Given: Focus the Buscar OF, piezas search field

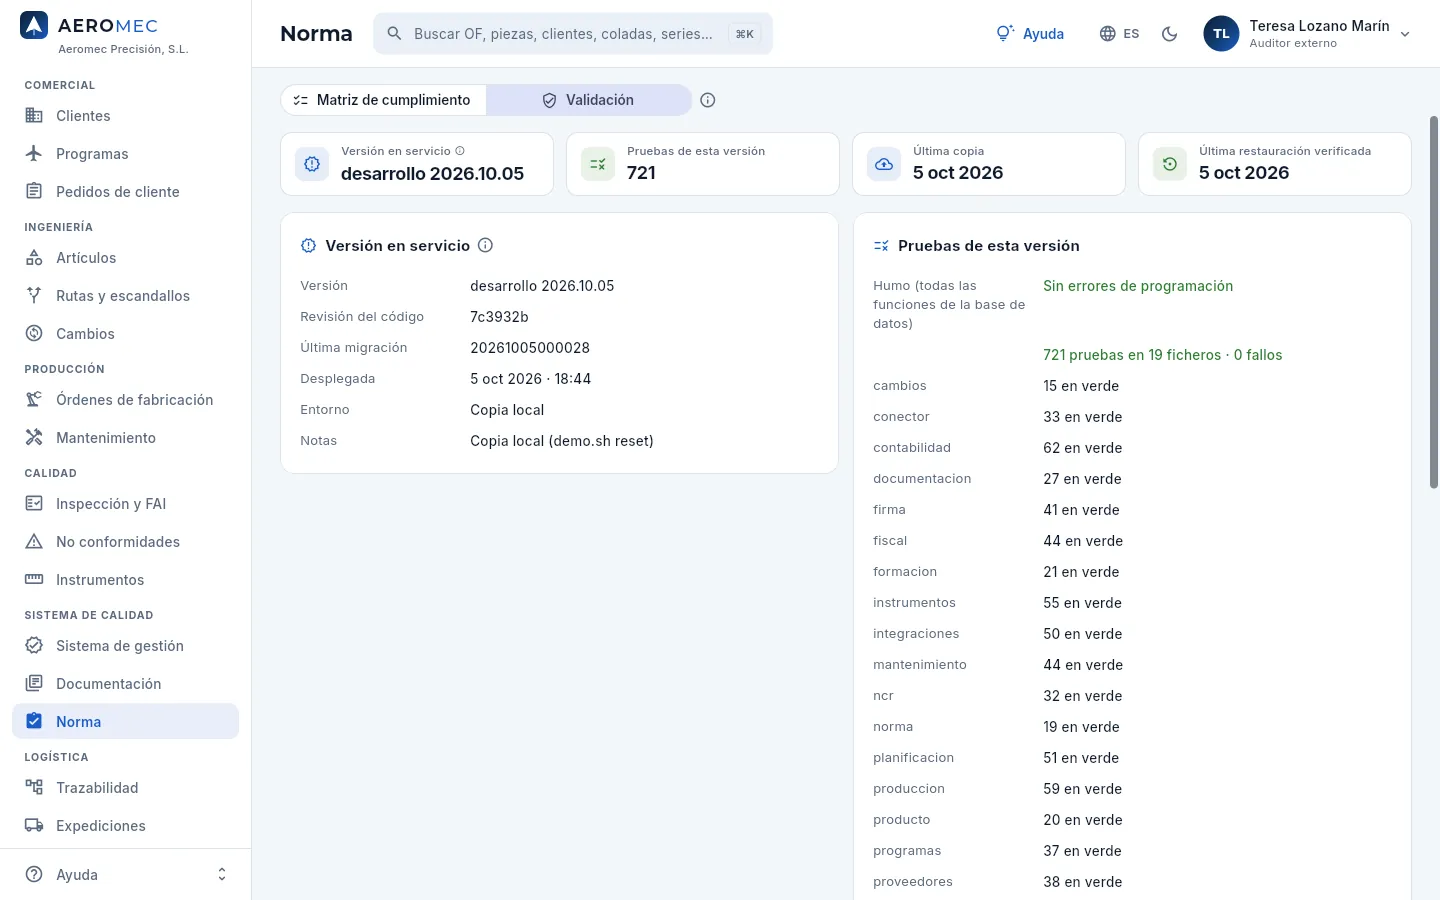Looking at the screenshot, I should [x=573, y=34].
